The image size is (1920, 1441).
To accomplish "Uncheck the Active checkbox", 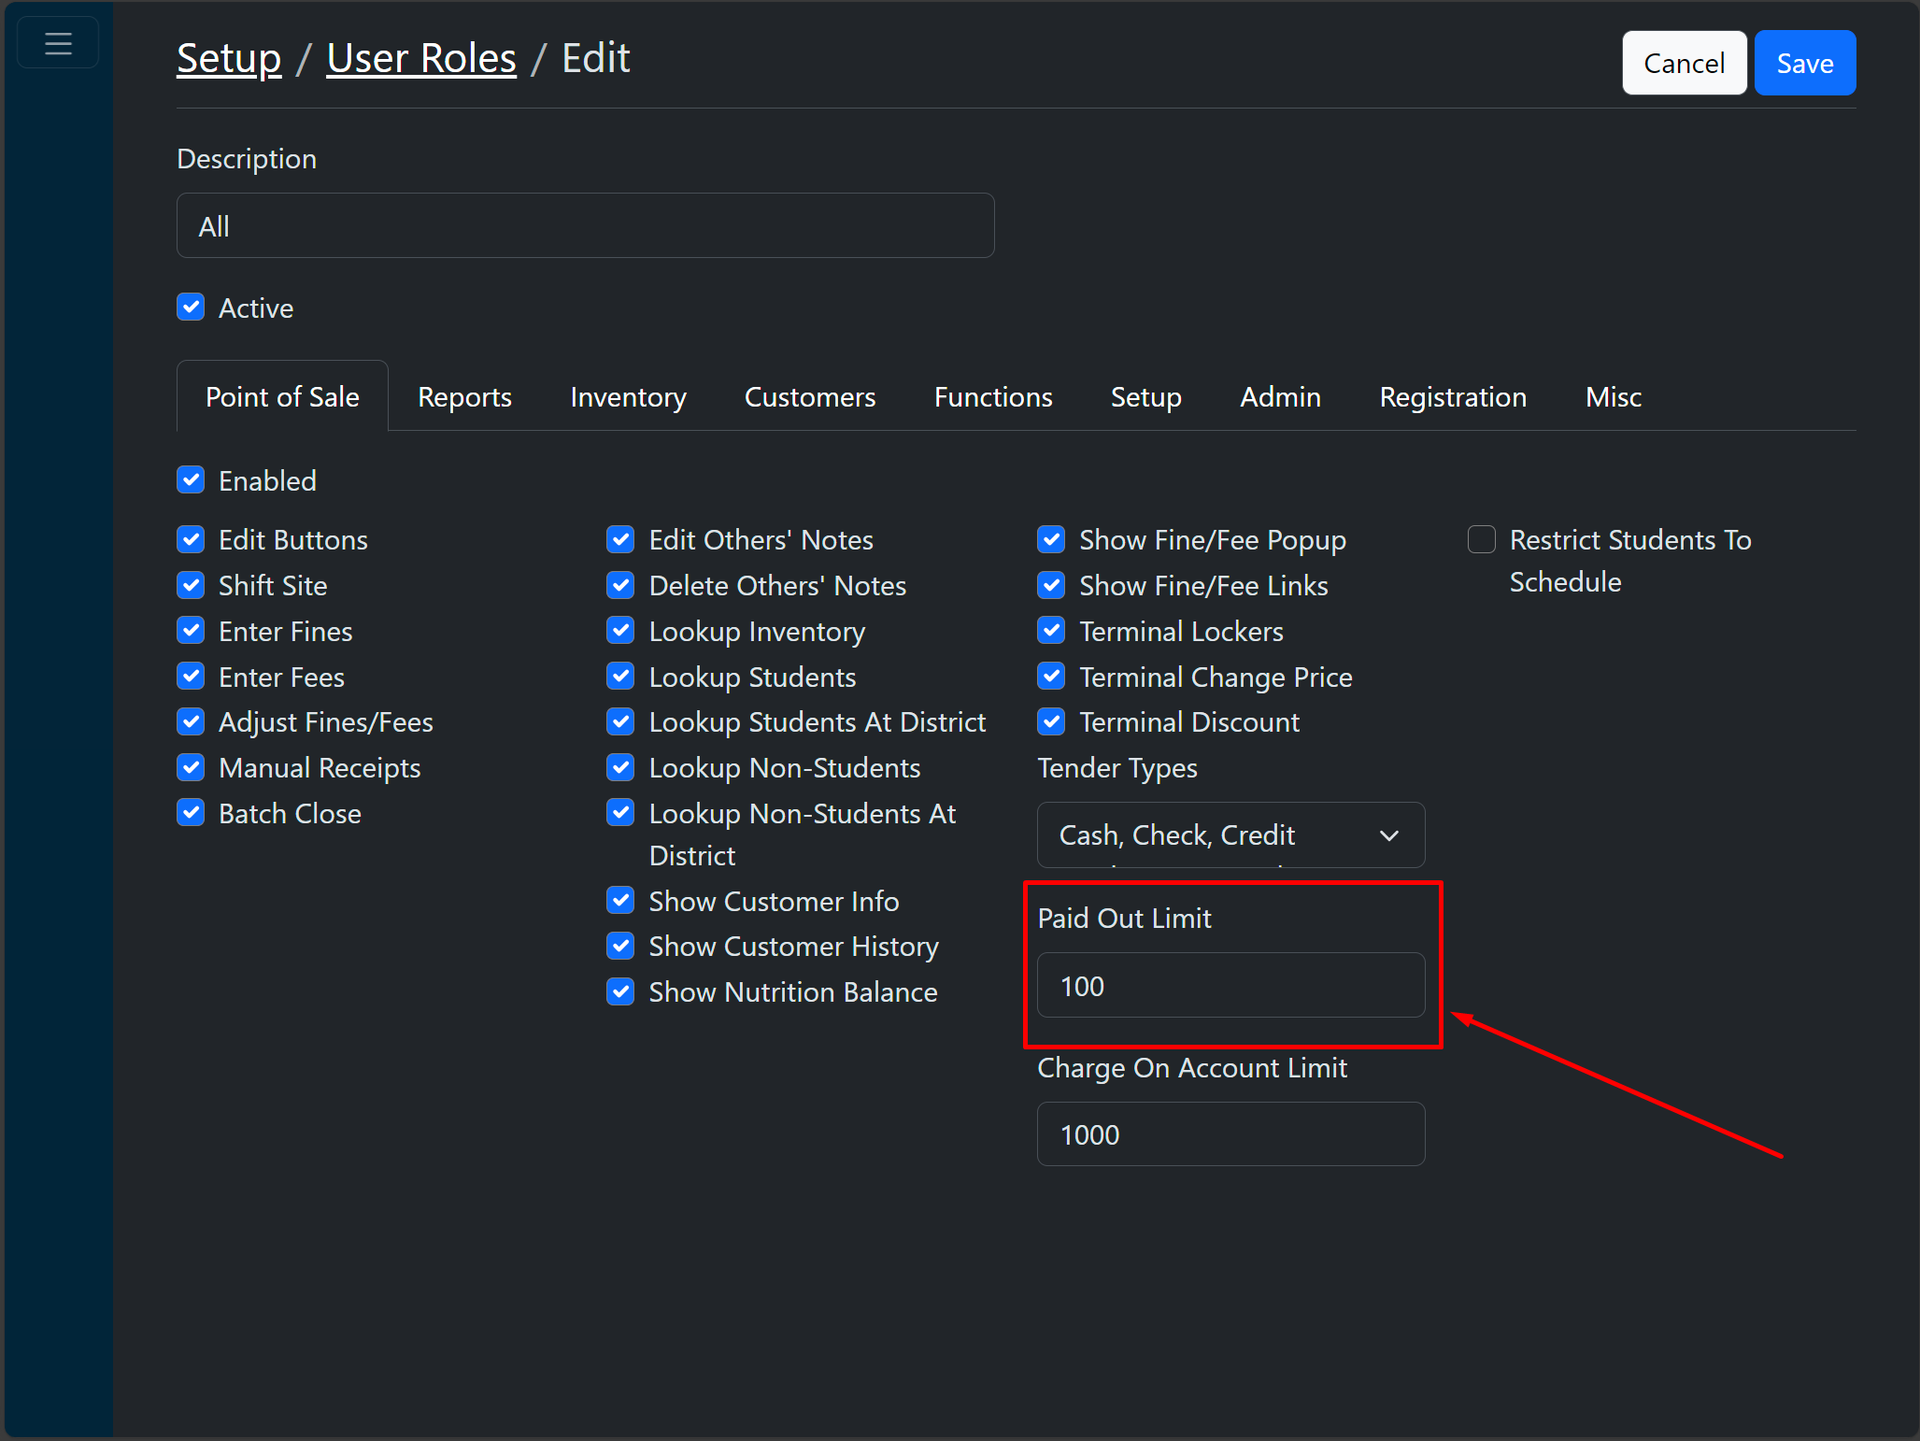I will tap(191, 307).
